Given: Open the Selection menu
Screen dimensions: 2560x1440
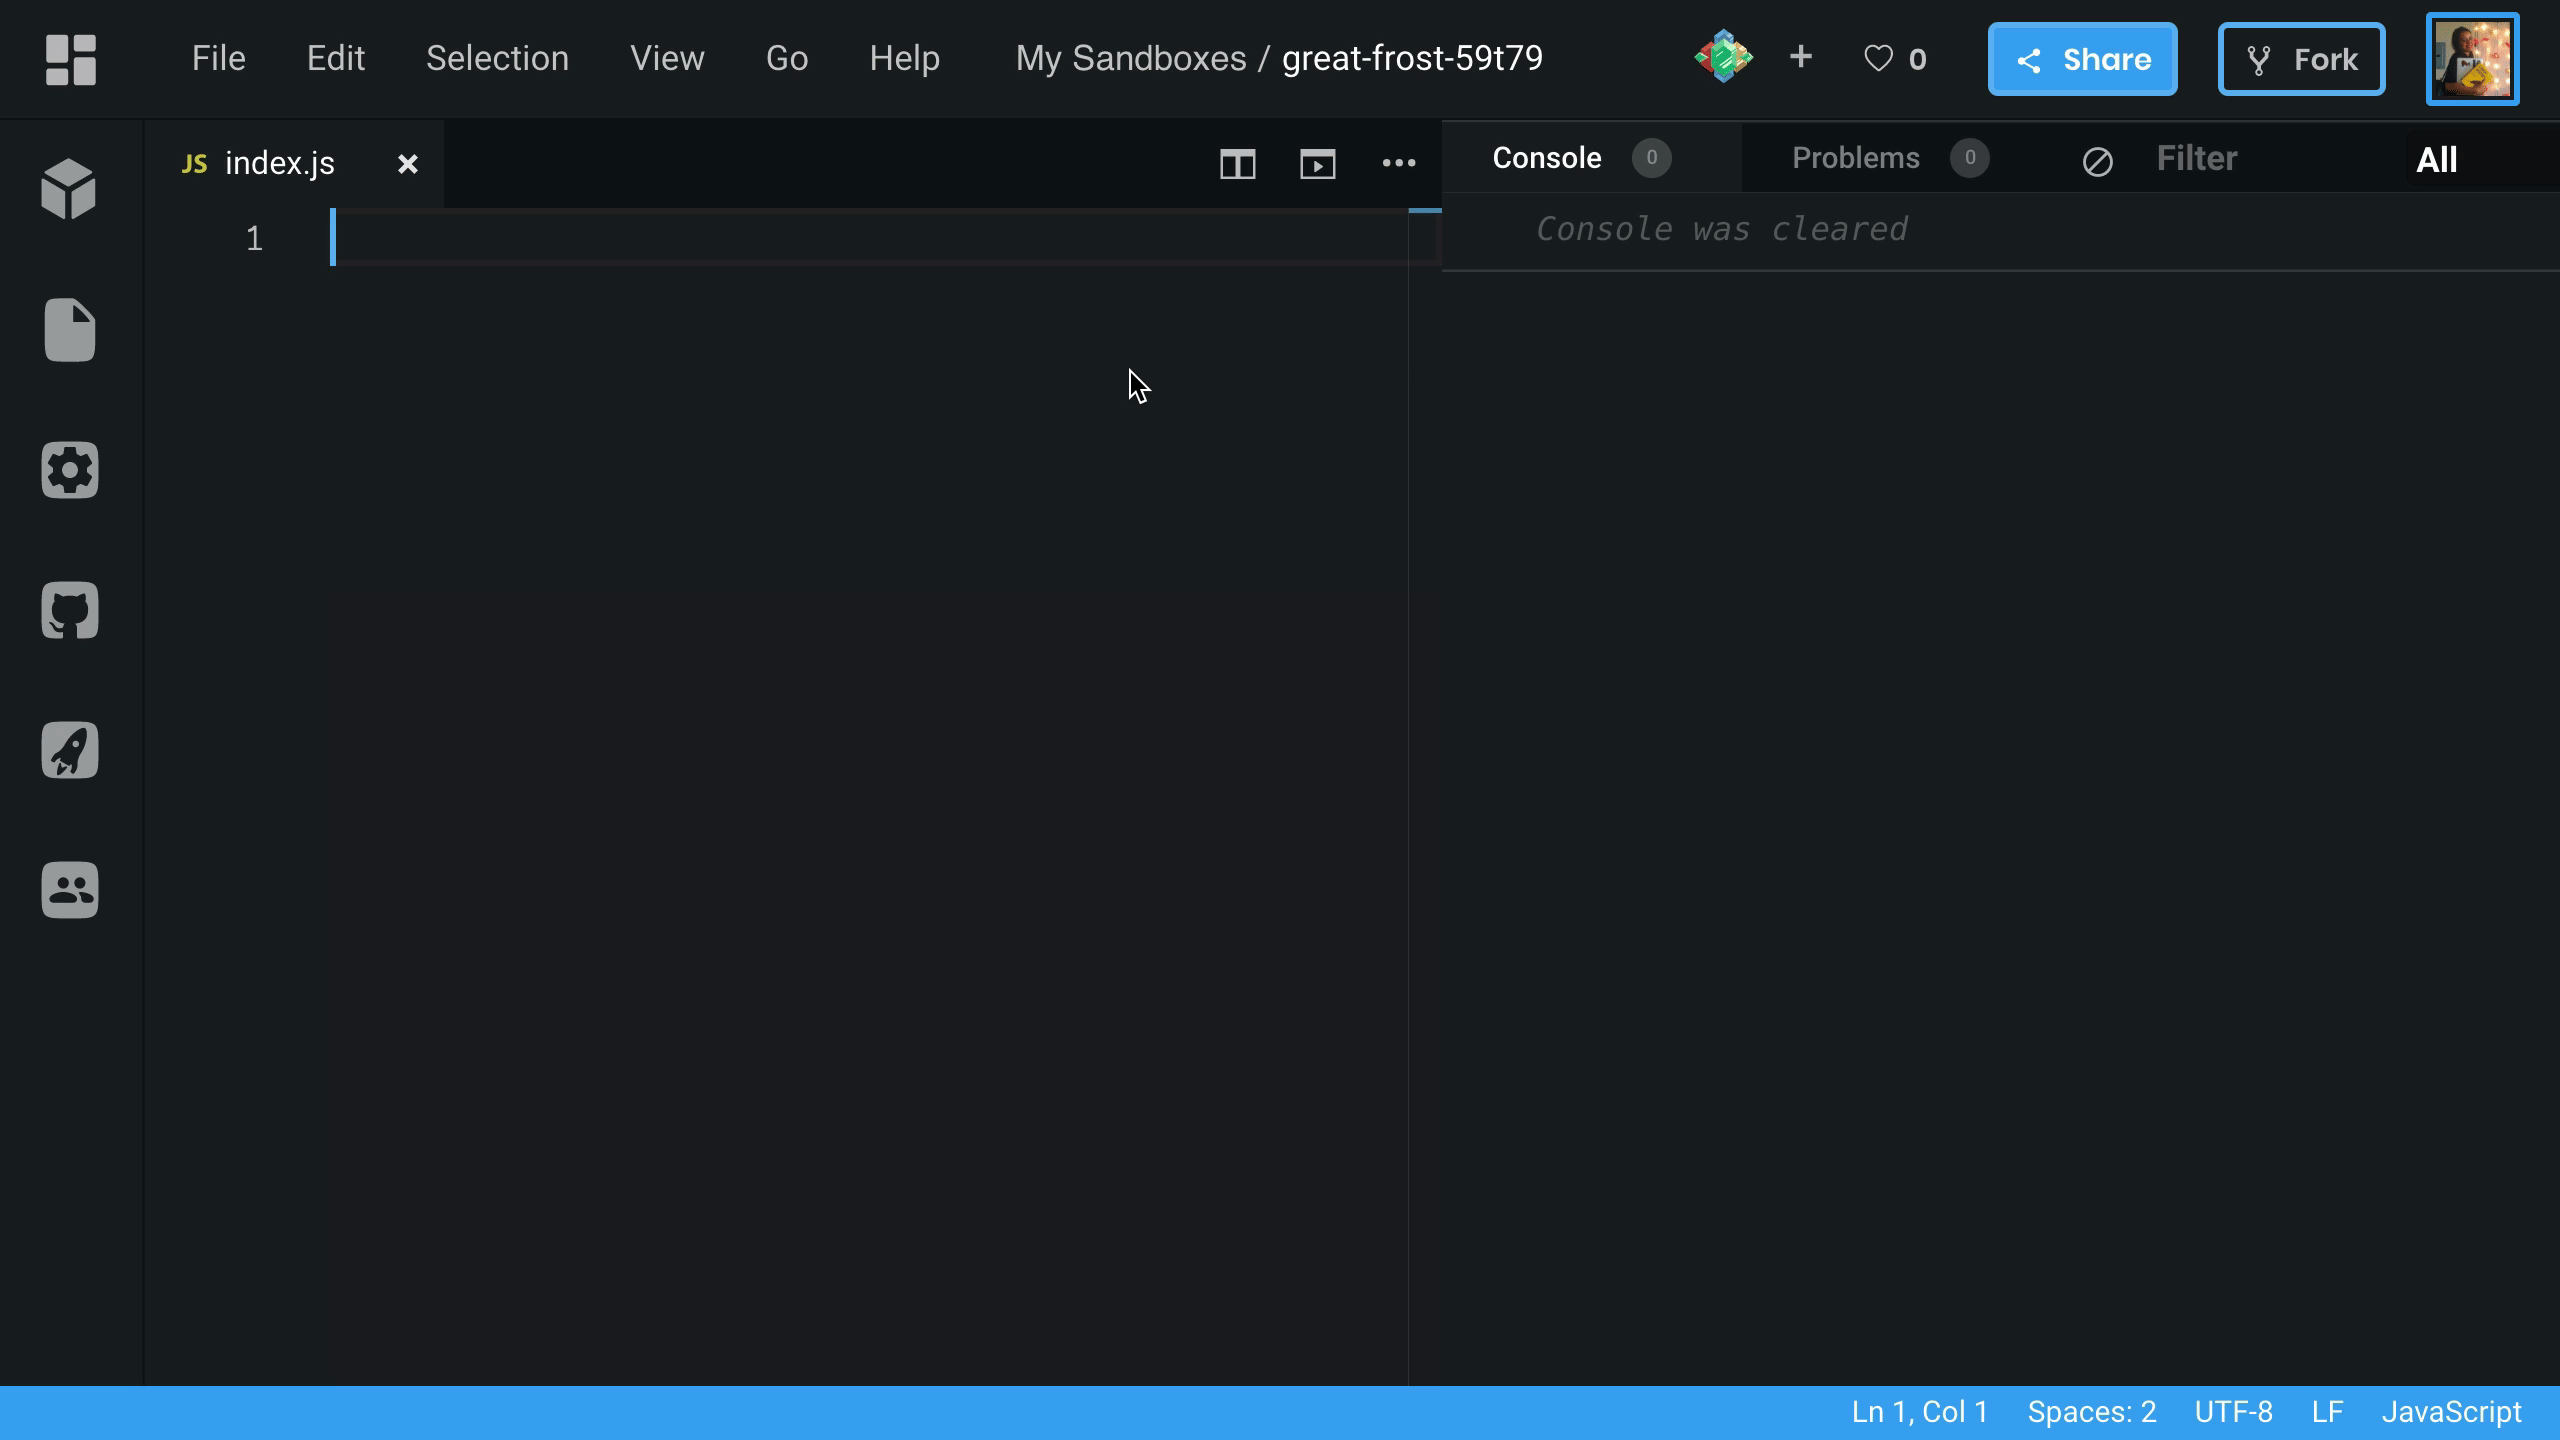Looking at the screenshot, I should point(497,58).
